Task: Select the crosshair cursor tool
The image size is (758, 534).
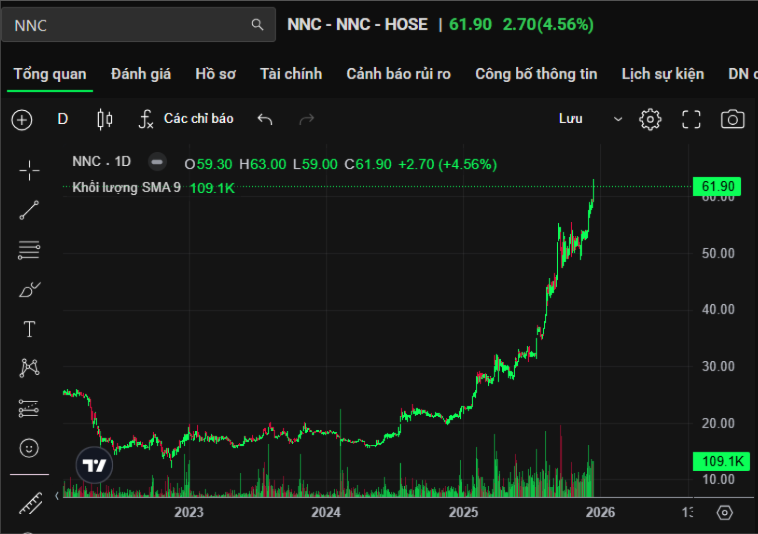Action: (x=29, y=171)
